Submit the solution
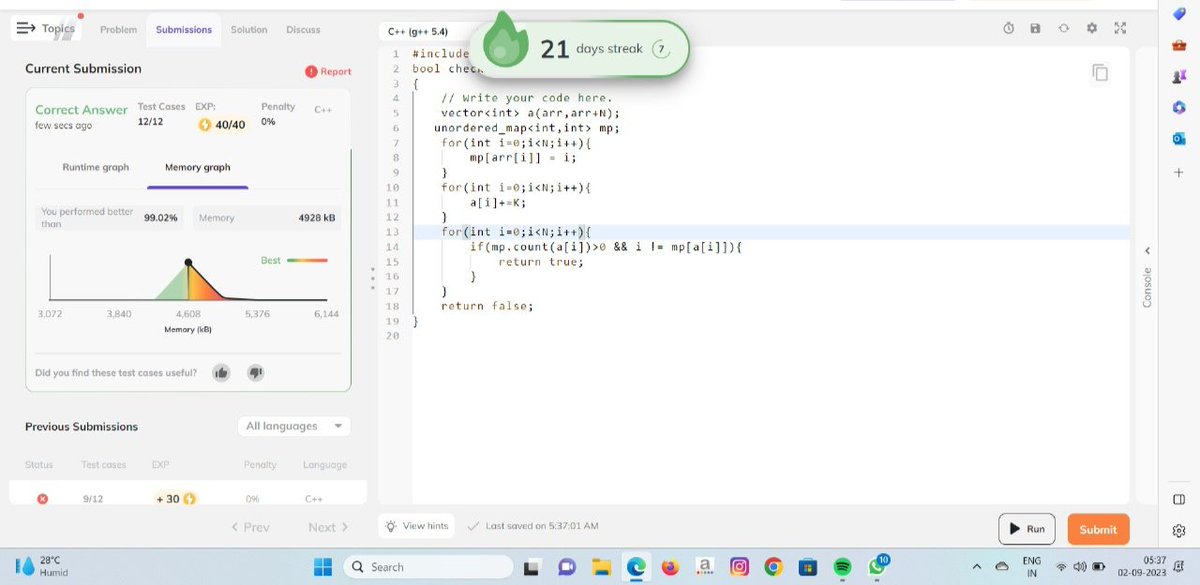 [x=1097, y=529]
